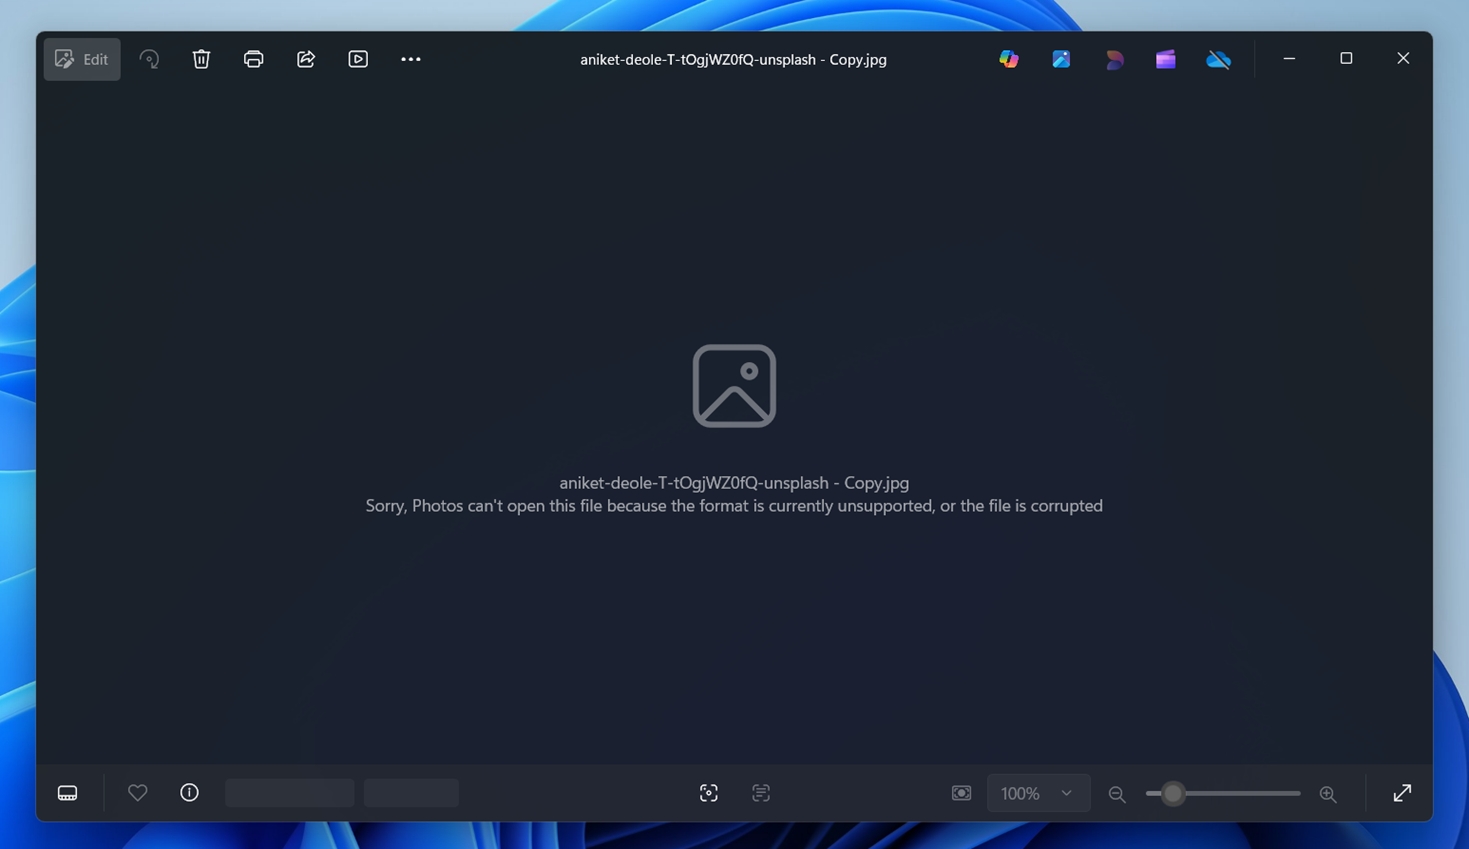Open Copilot from the title bar

tap(1008, 59)
